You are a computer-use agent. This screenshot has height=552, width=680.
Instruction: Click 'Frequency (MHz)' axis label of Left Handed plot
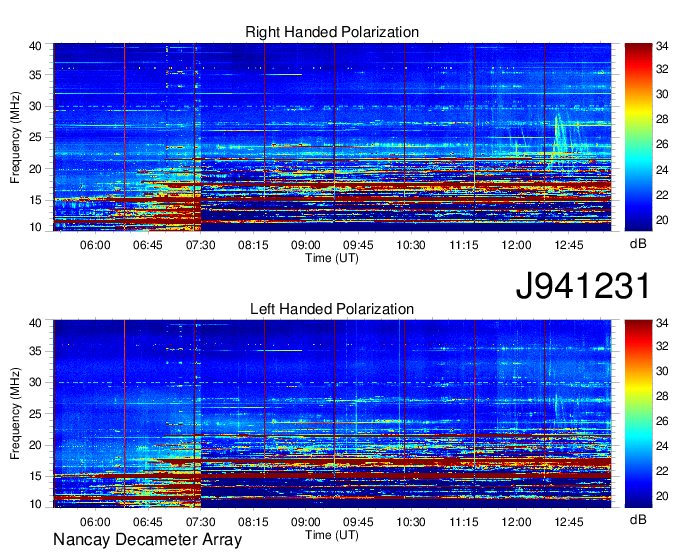click(x=15, y=414)
